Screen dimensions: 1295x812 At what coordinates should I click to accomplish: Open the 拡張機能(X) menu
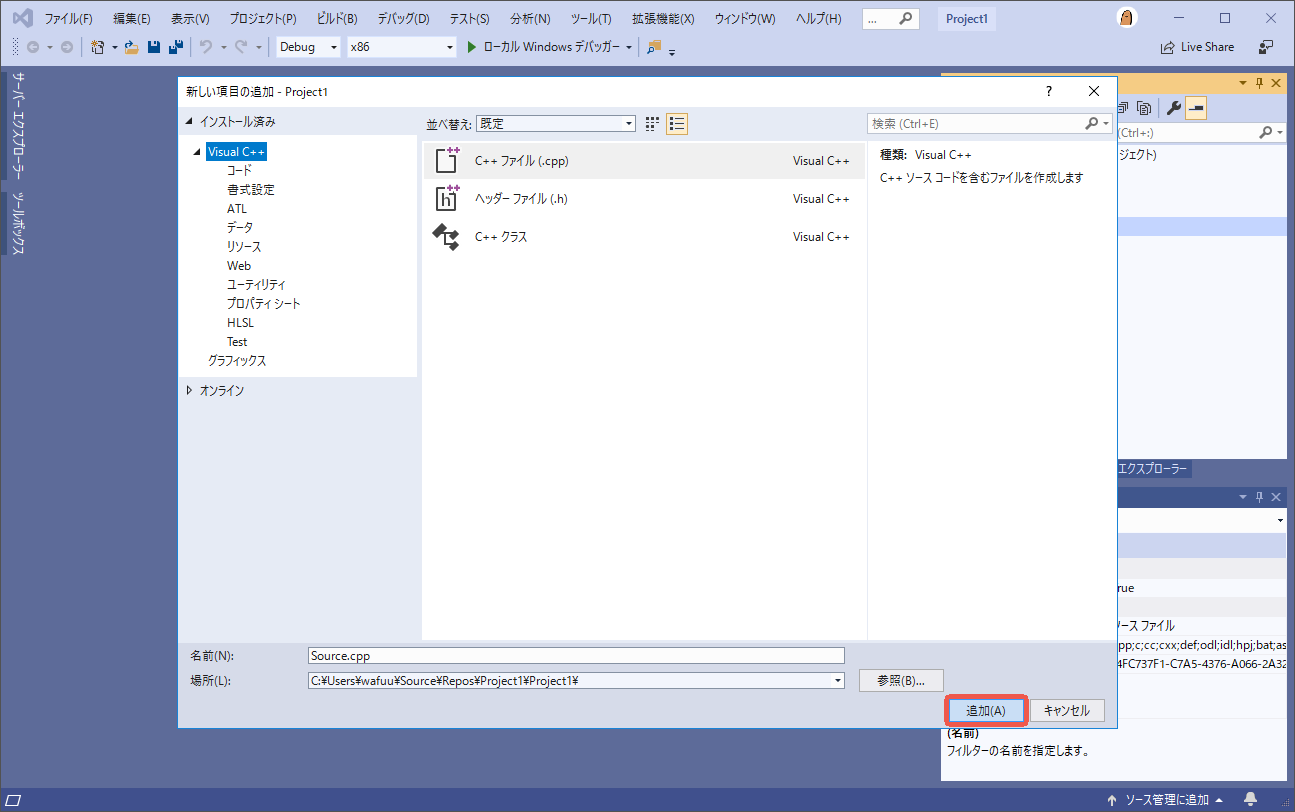tap(663, 19)
